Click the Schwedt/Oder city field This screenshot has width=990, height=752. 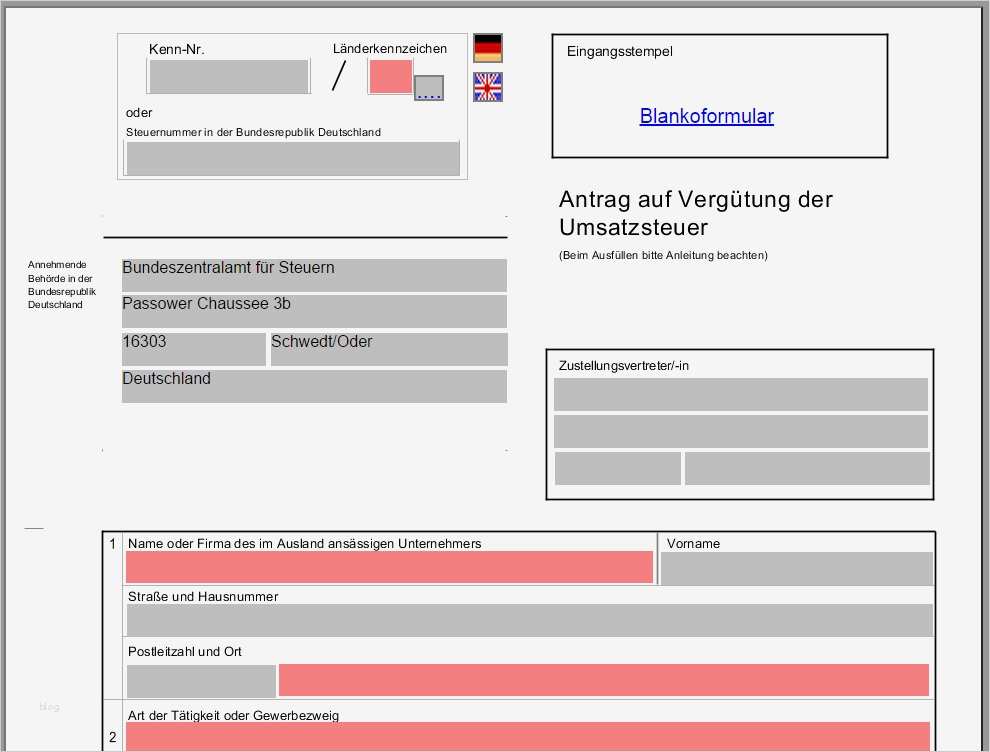[x=388, y=348]
